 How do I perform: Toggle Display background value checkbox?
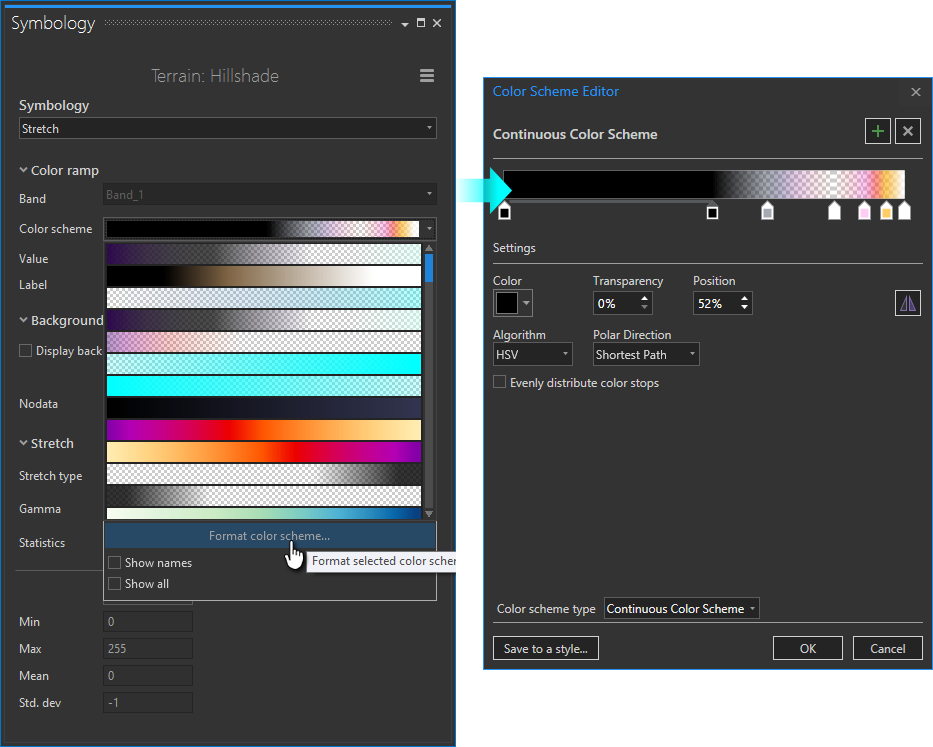tap(25, 351)
